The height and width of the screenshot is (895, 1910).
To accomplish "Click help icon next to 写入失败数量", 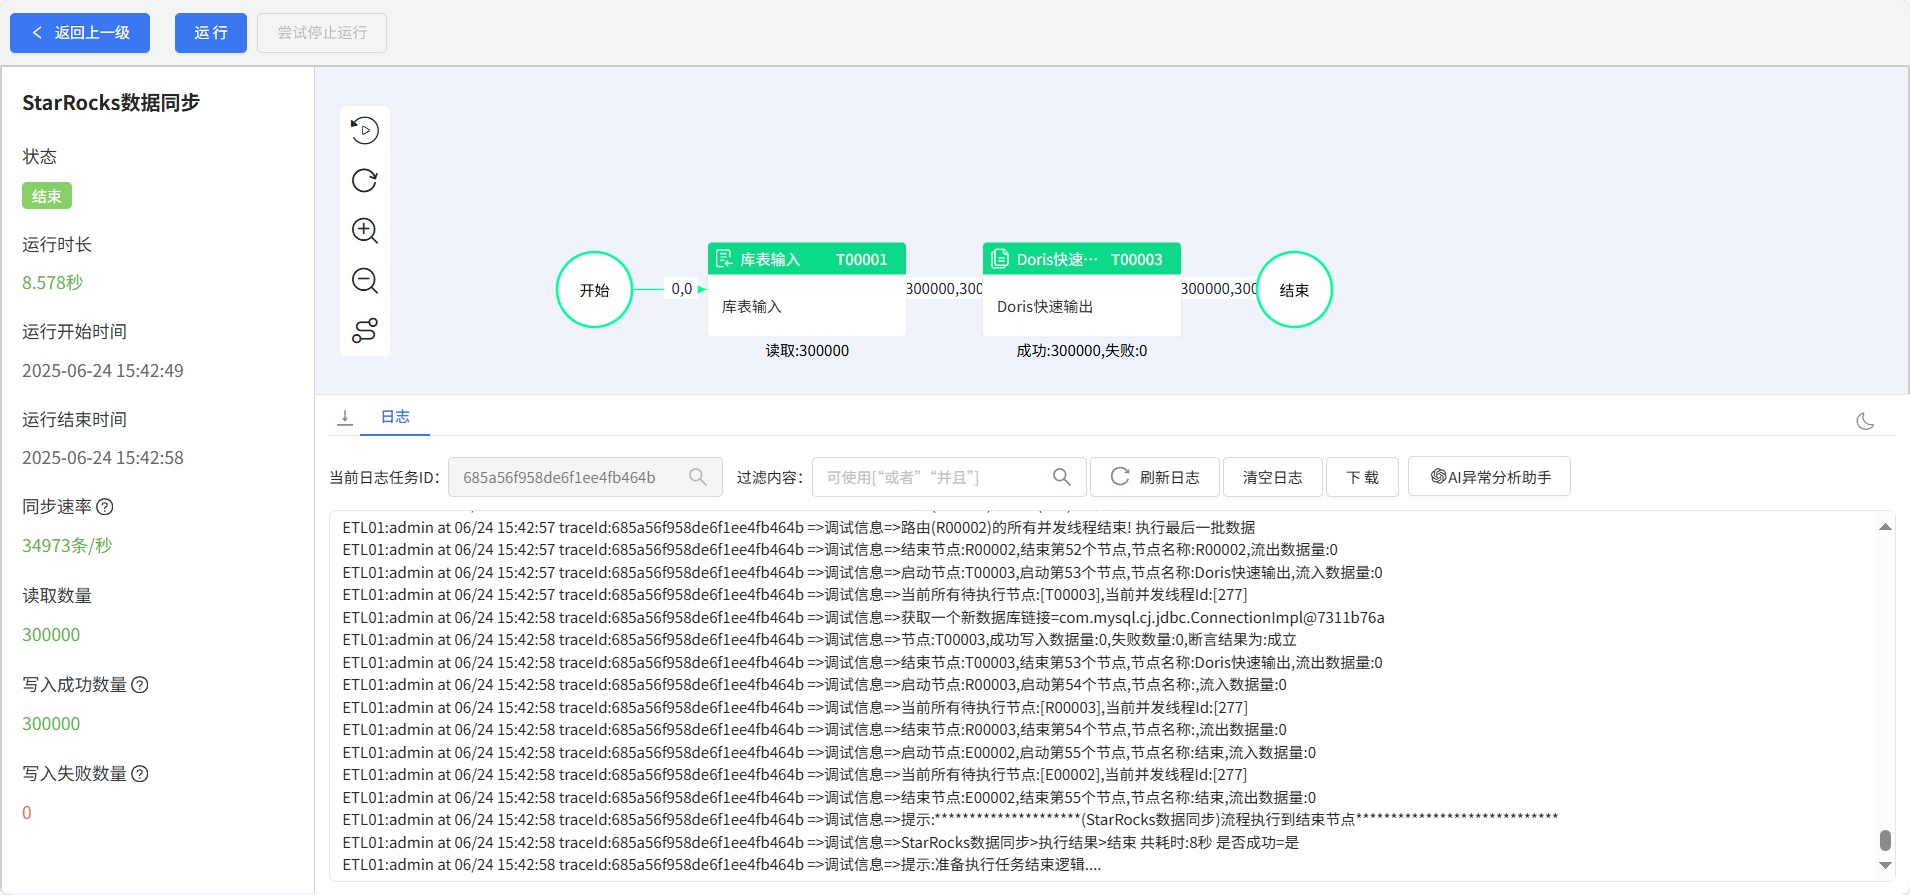I will (140, 774).
